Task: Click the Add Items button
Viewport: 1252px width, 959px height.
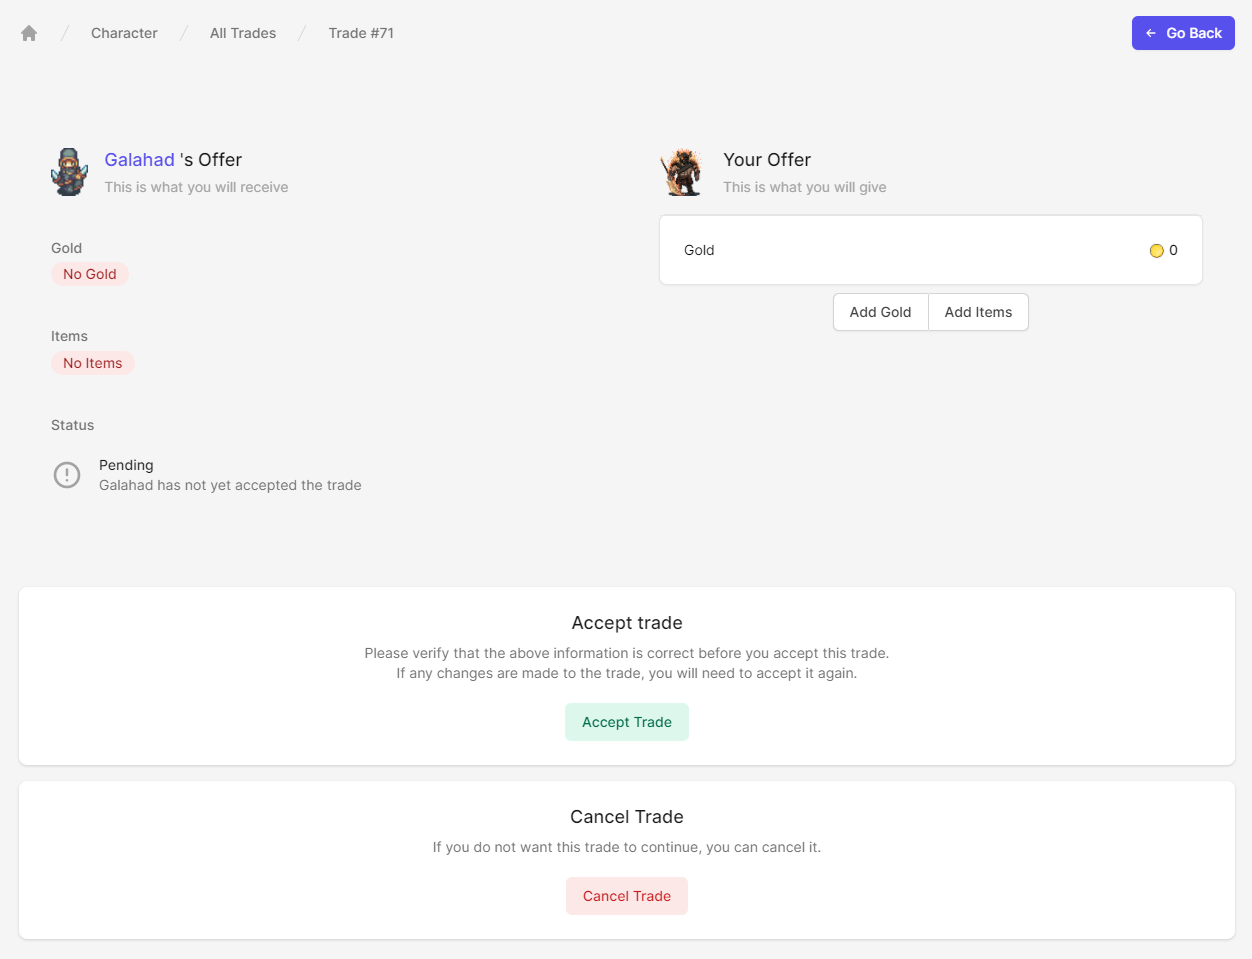Action: click(x=978, y=312)
